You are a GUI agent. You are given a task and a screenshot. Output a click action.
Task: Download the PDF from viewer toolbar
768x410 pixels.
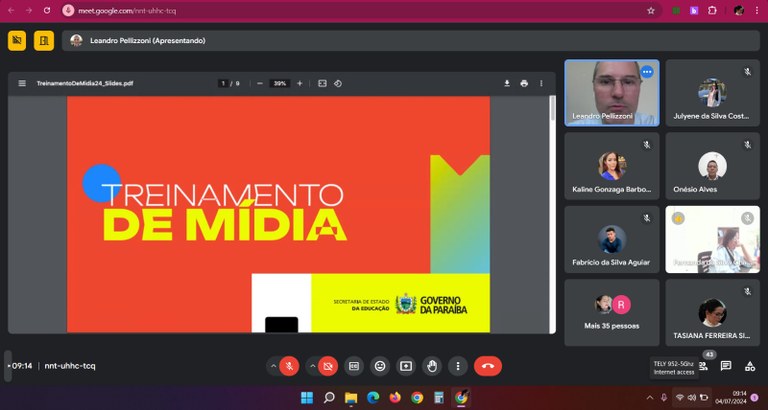coord(507,83)
